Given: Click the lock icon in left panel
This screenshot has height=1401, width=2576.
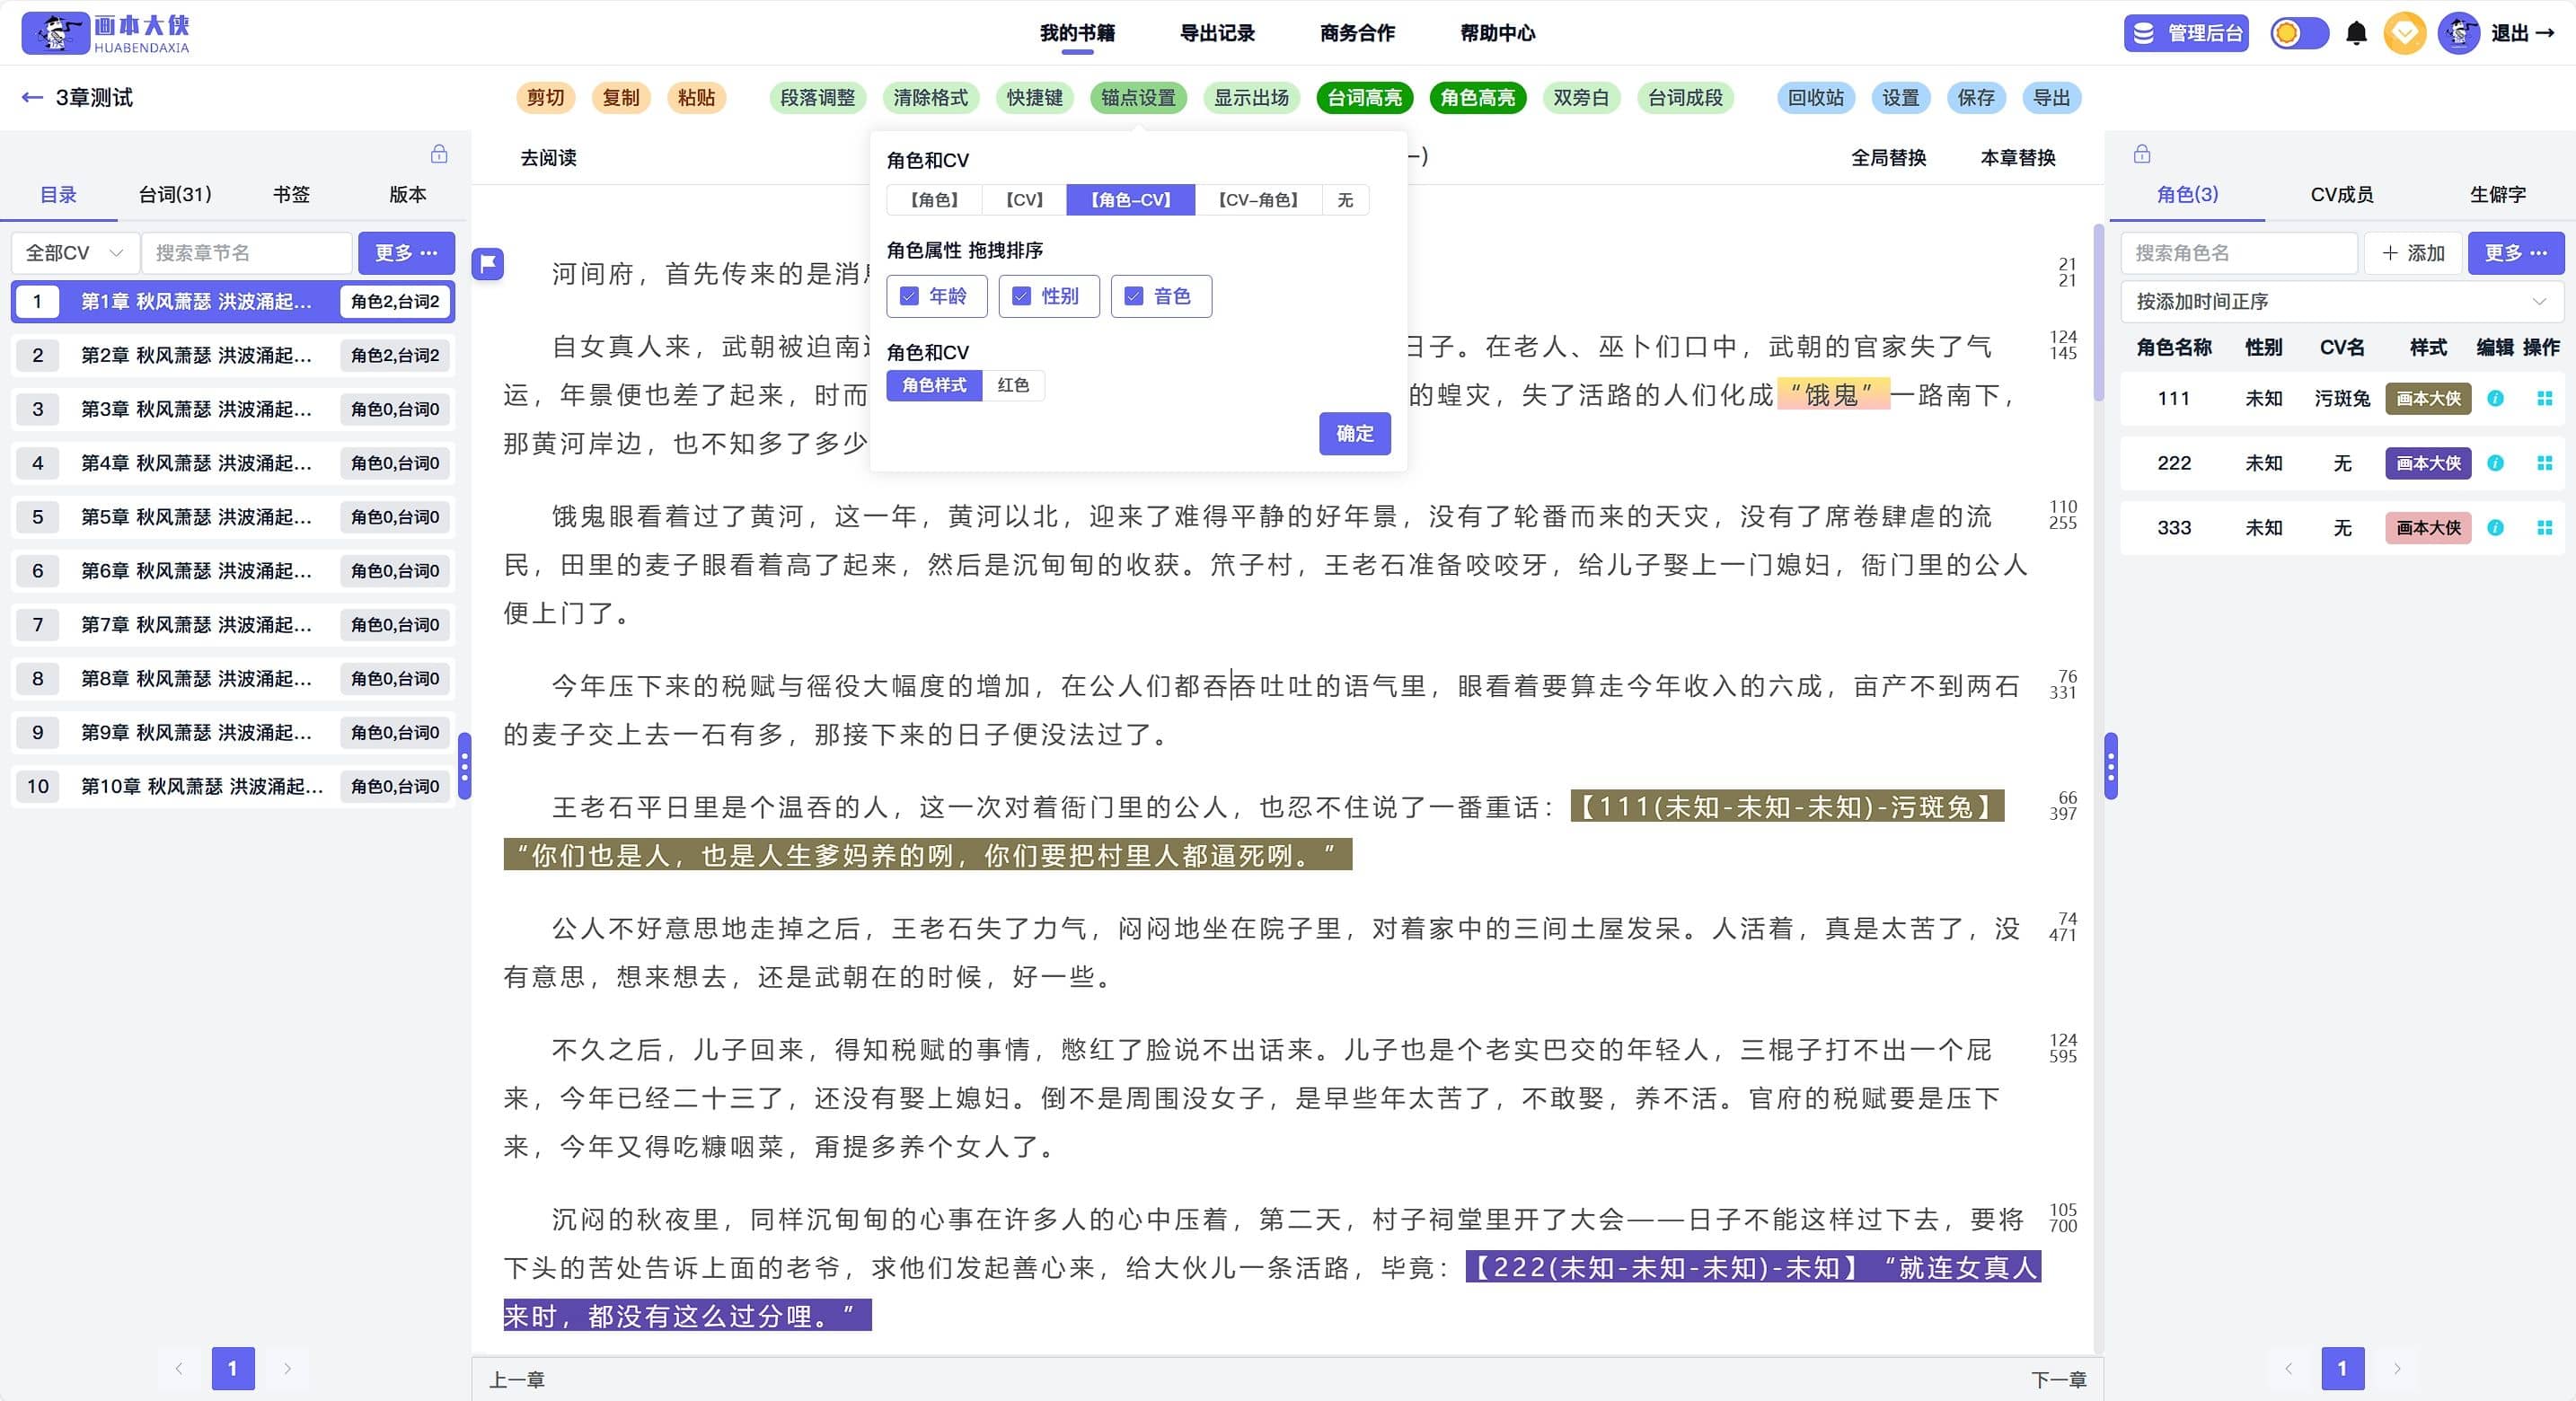Looking at the screenshot, I should click(x=439, y=154).
